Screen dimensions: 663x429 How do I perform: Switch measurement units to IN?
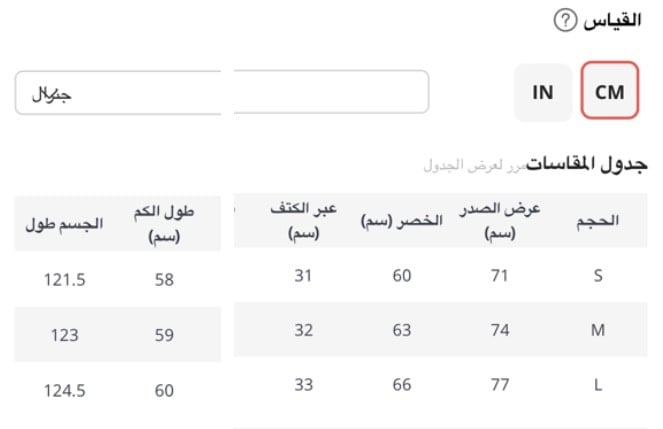click(x=543, y=92)
